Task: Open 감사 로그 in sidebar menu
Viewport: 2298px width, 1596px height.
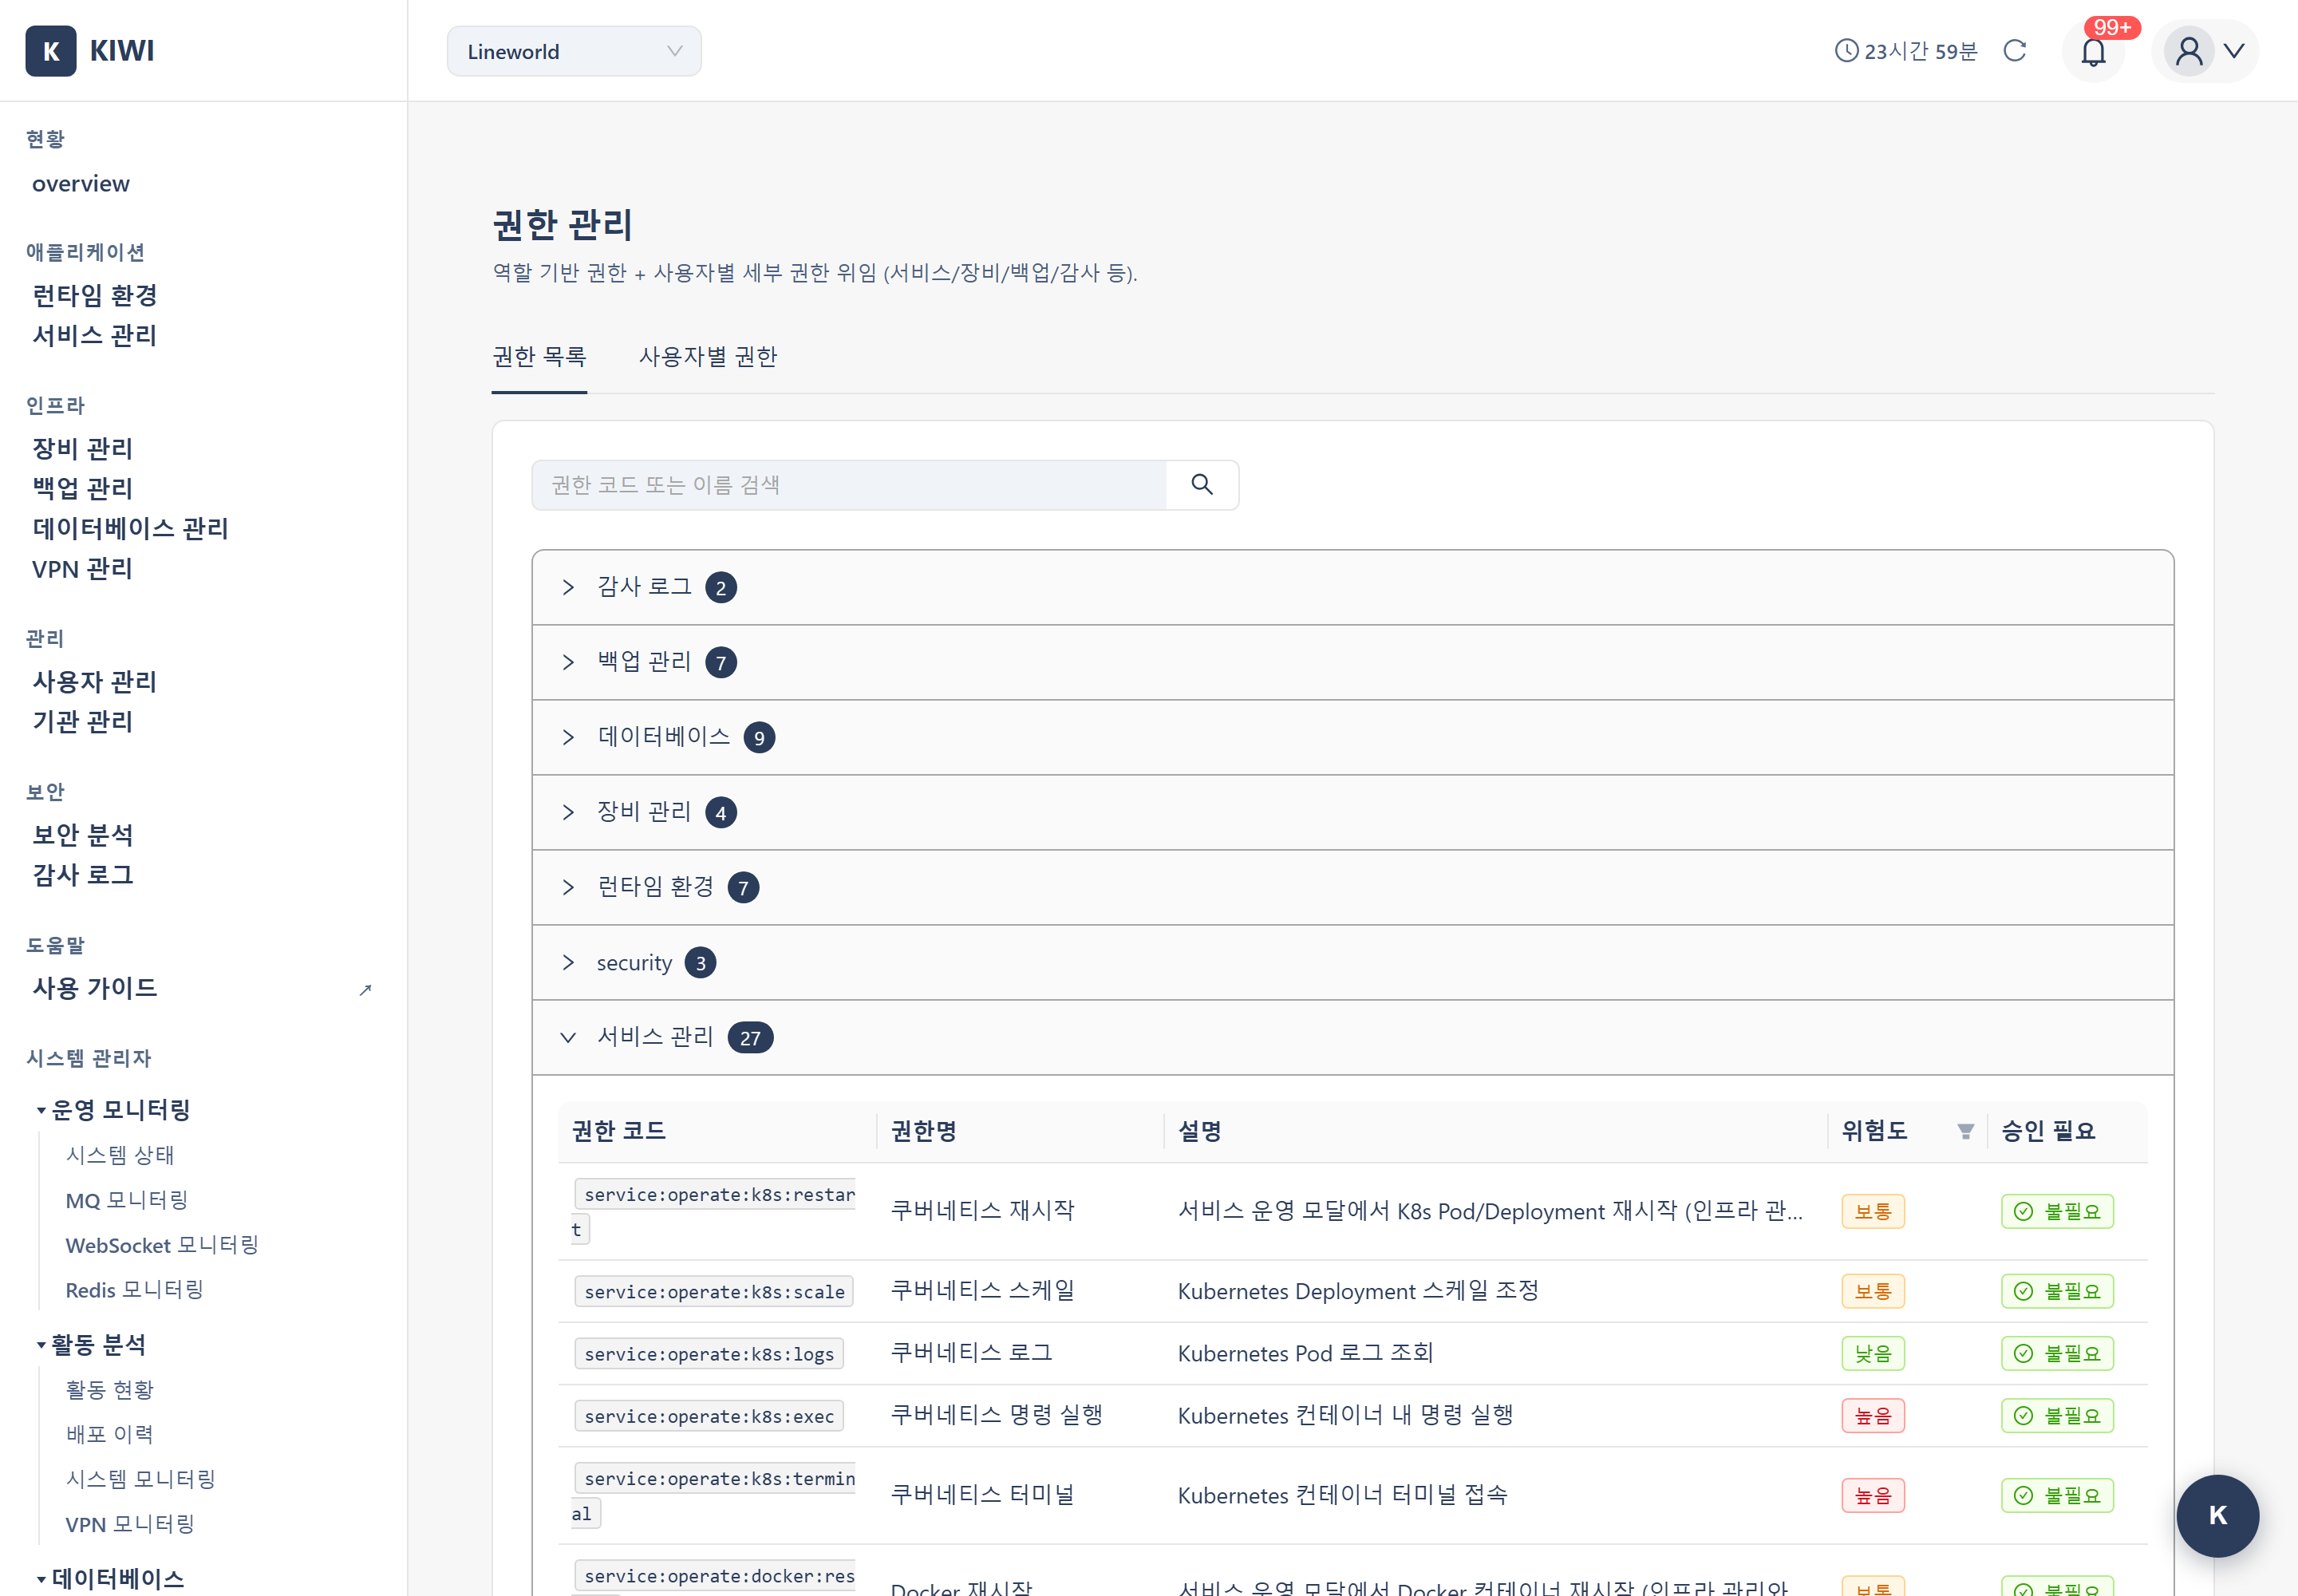Action: pos(83,874)
